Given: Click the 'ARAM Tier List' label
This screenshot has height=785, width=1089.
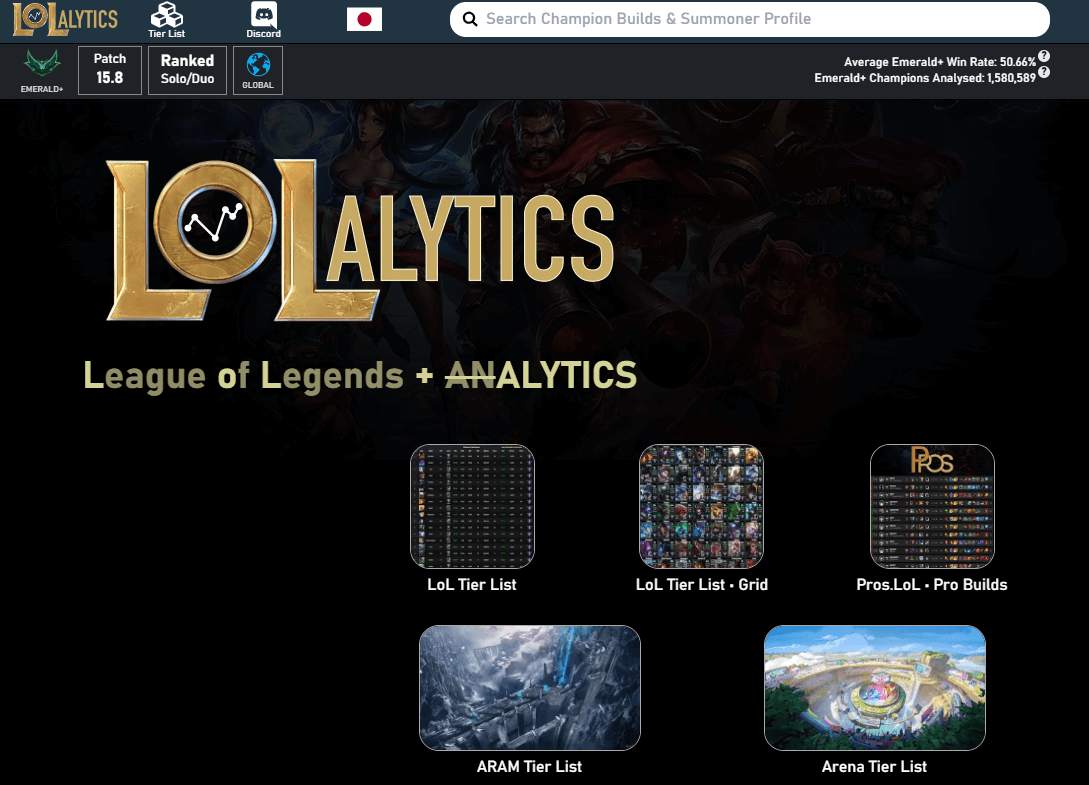Looking at the screenshot, I should (x=529, y=766).
